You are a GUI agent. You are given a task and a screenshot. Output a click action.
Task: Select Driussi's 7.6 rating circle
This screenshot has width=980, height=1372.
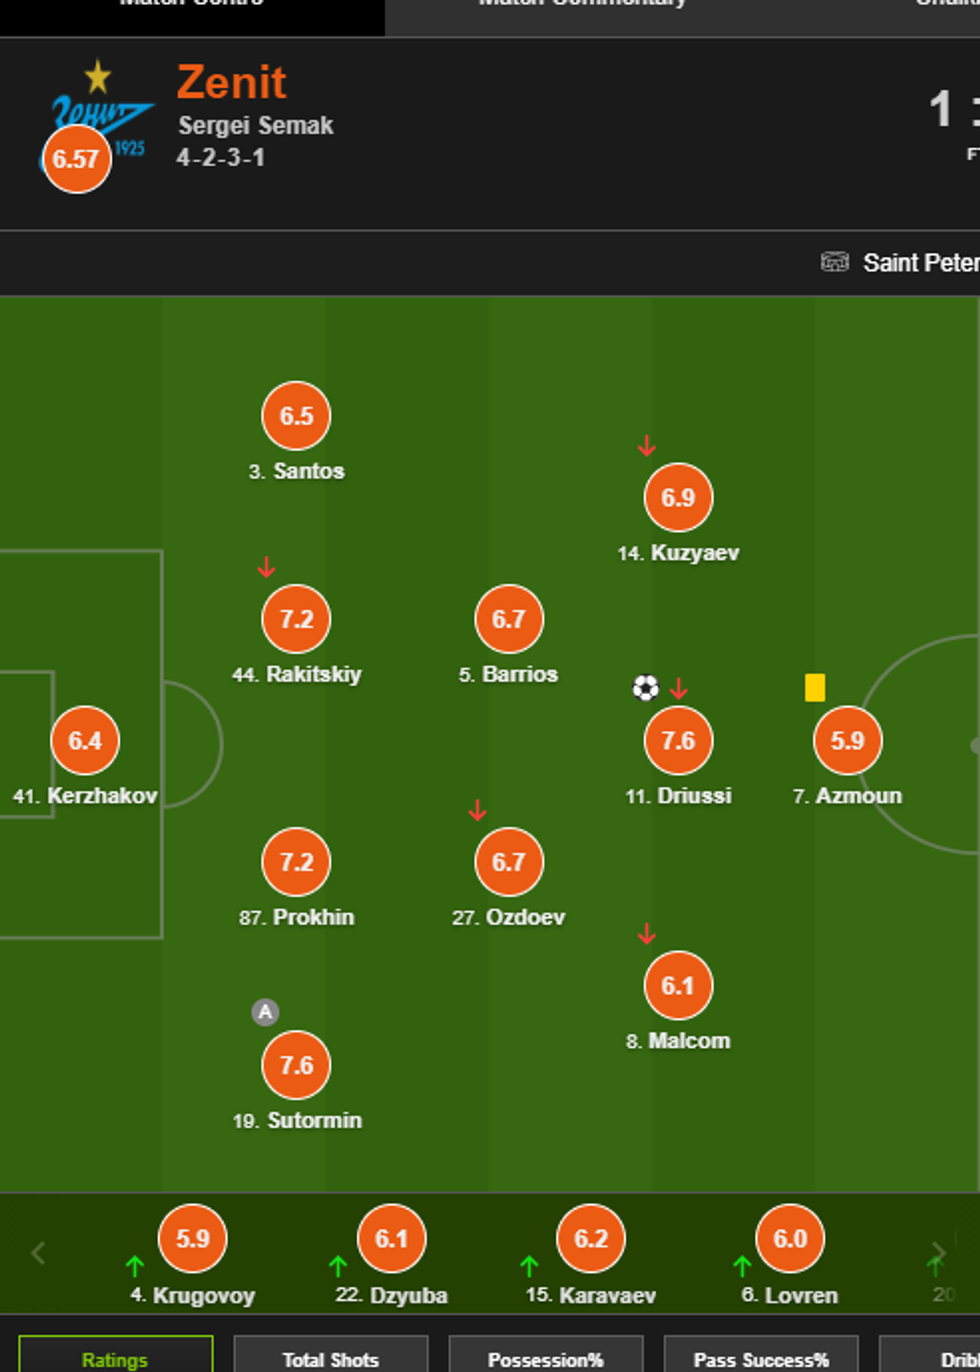click(678, 741)
